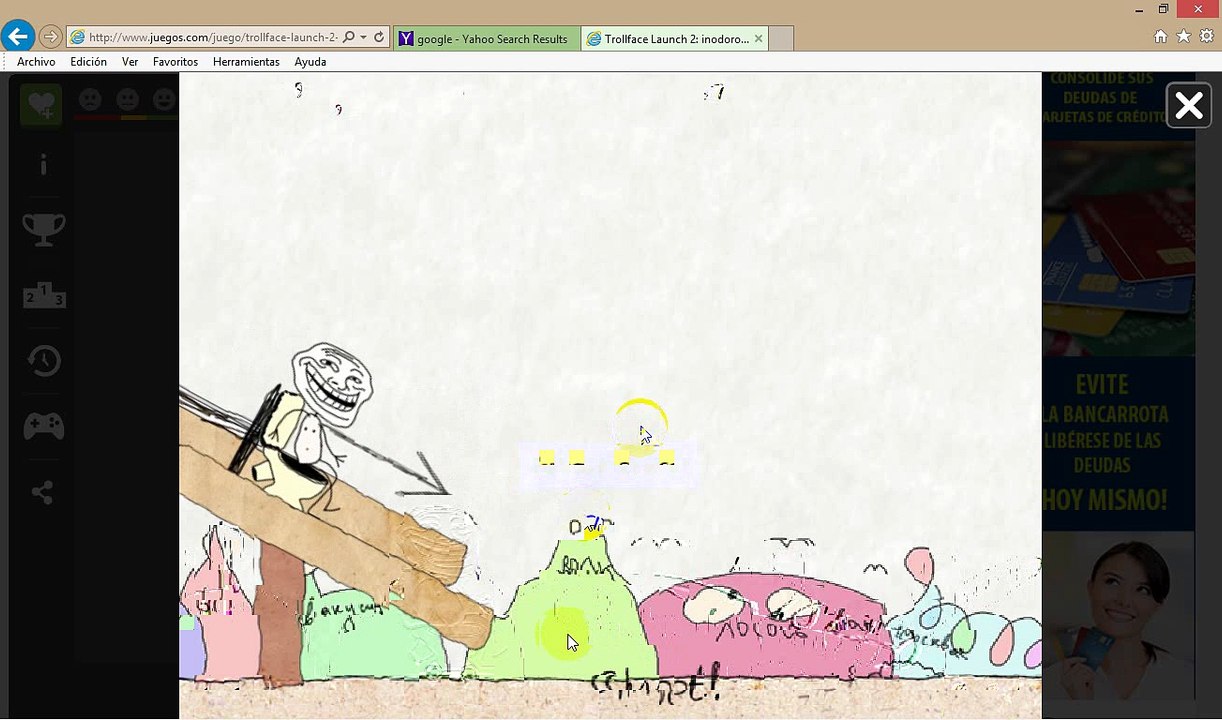Click the green heart add-to-favorites icon

tap(42, 104)
